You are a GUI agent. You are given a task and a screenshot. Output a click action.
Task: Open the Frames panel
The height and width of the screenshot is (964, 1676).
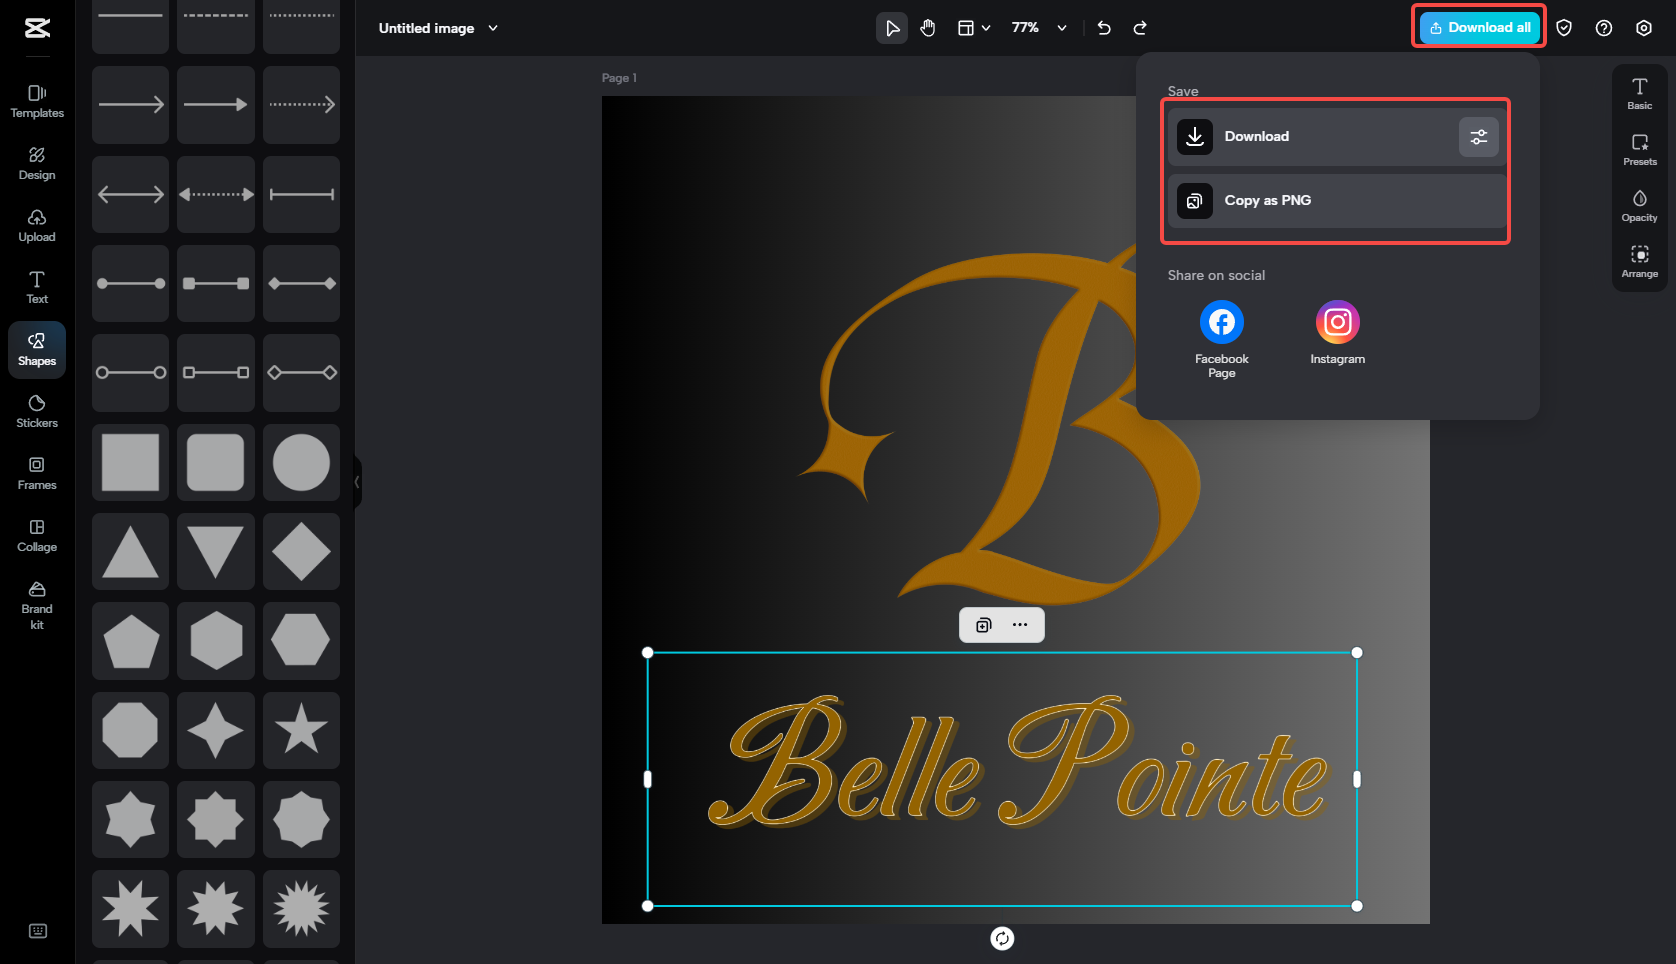click(36, 473)
